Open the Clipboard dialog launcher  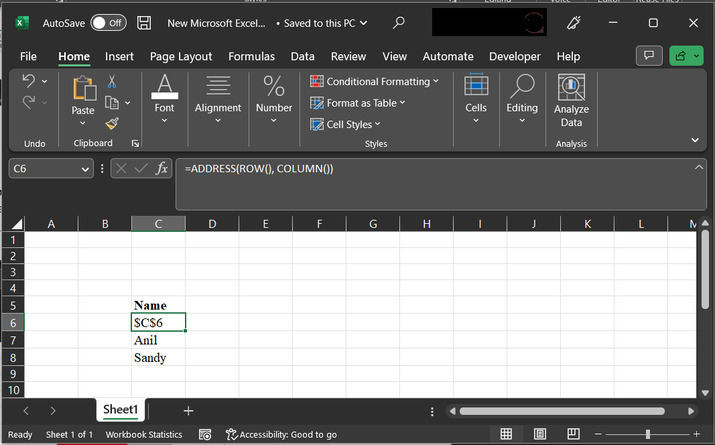click(x=135, y=144)
